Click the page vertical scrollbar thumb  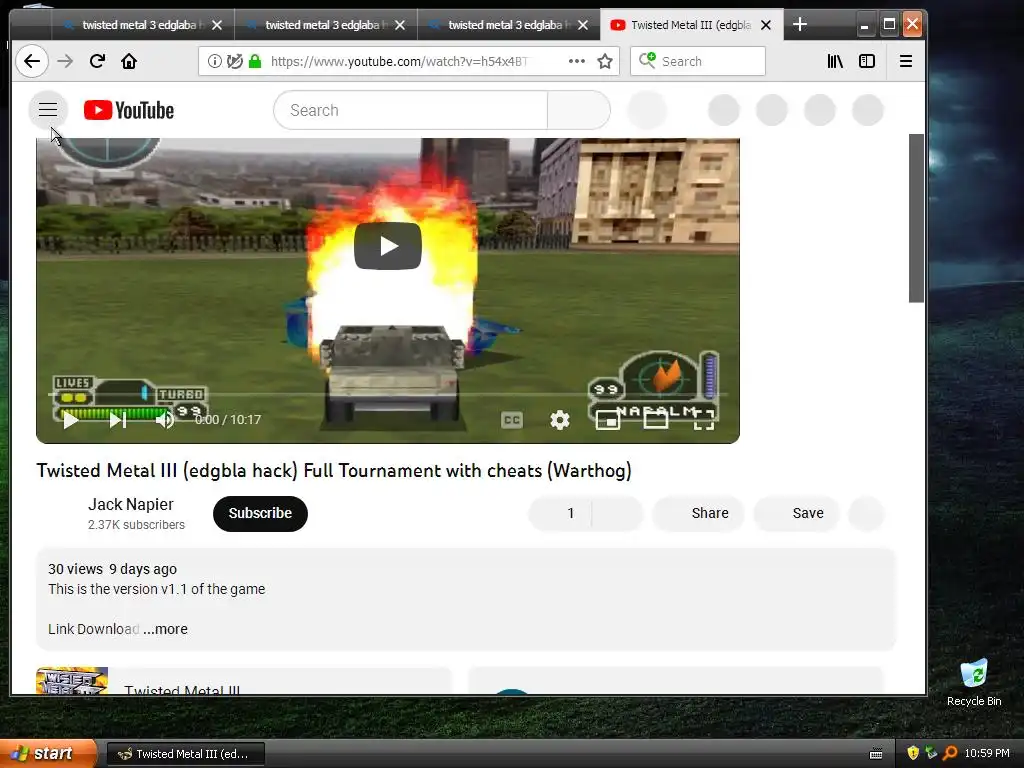[x=916, y=218]
